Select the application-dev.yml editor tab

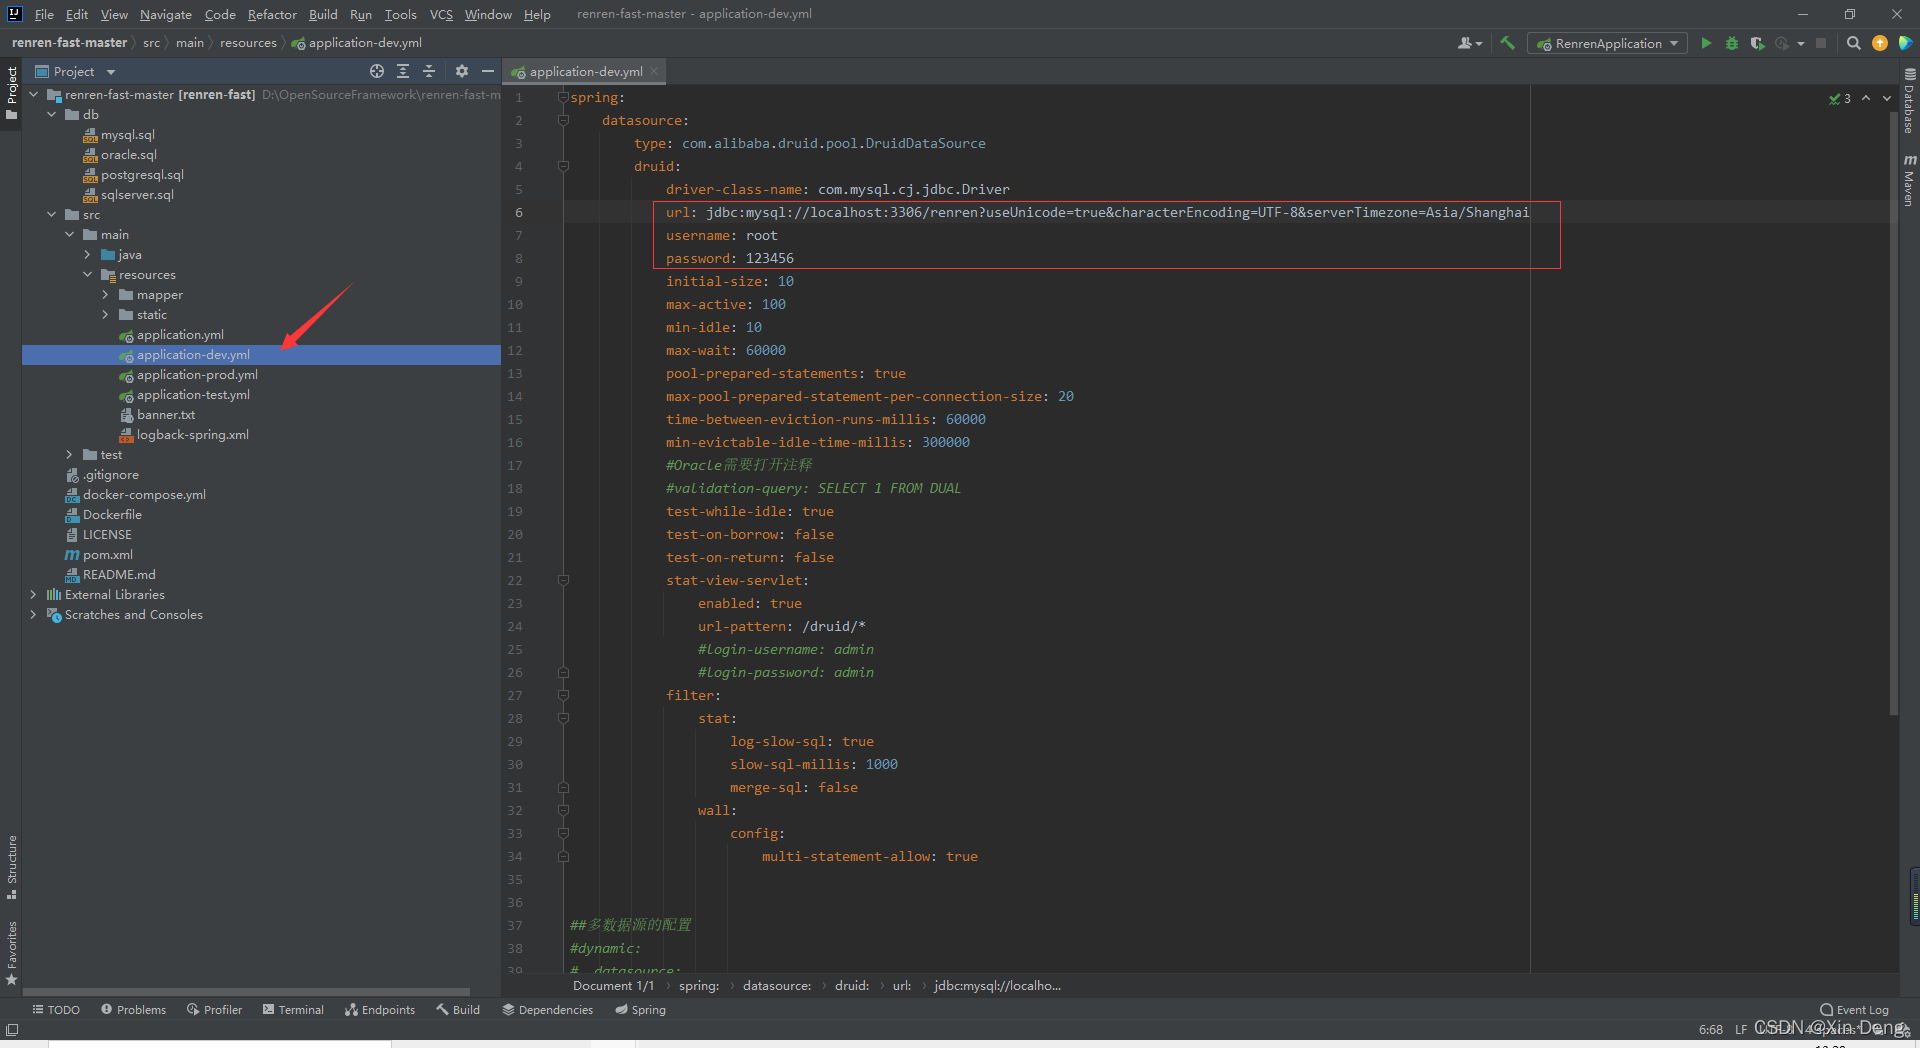coord(586,72)
